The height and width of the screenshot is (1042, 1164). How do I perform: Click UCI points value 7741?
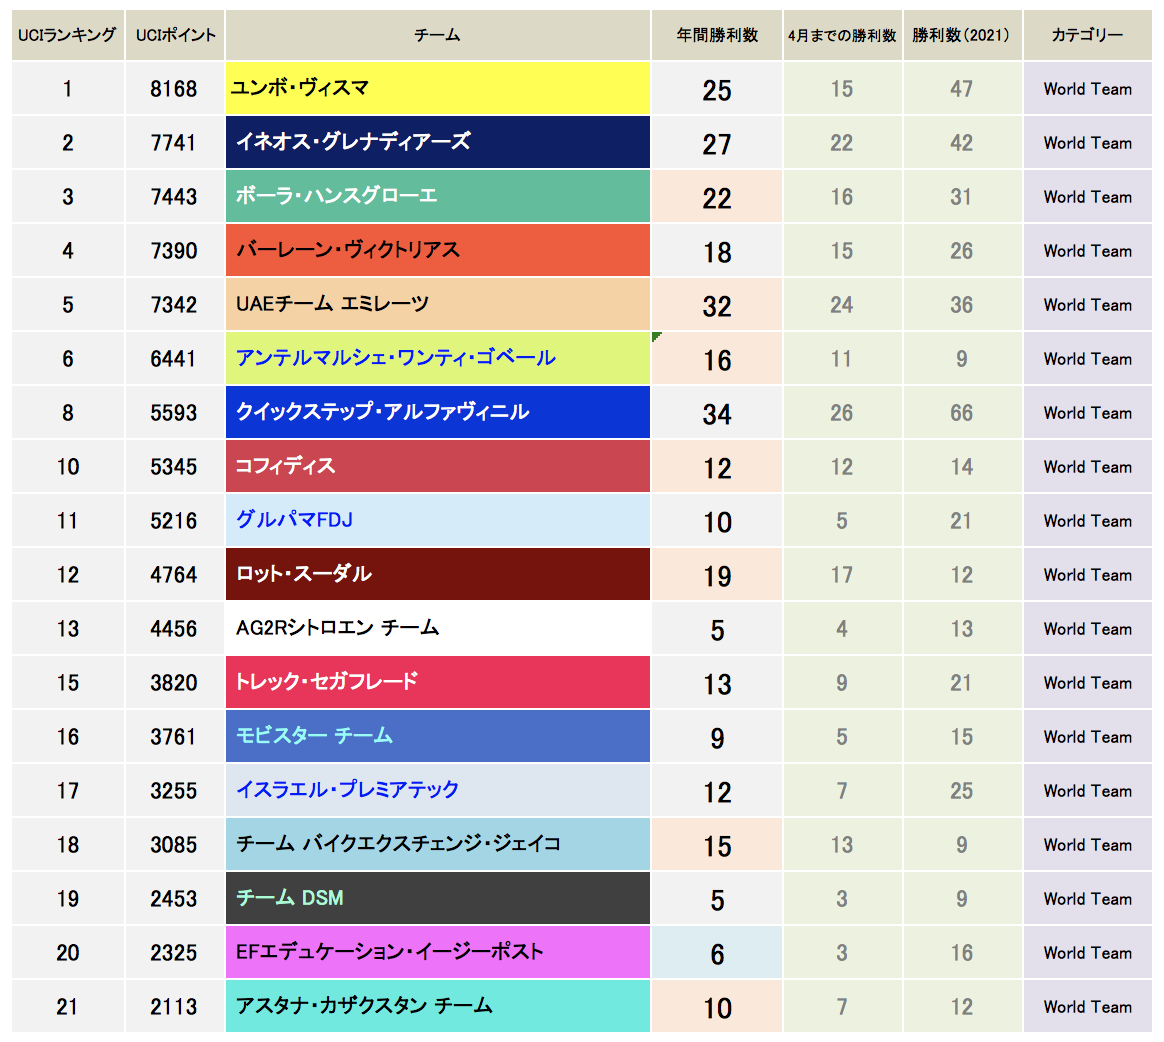tap(174, 143)
